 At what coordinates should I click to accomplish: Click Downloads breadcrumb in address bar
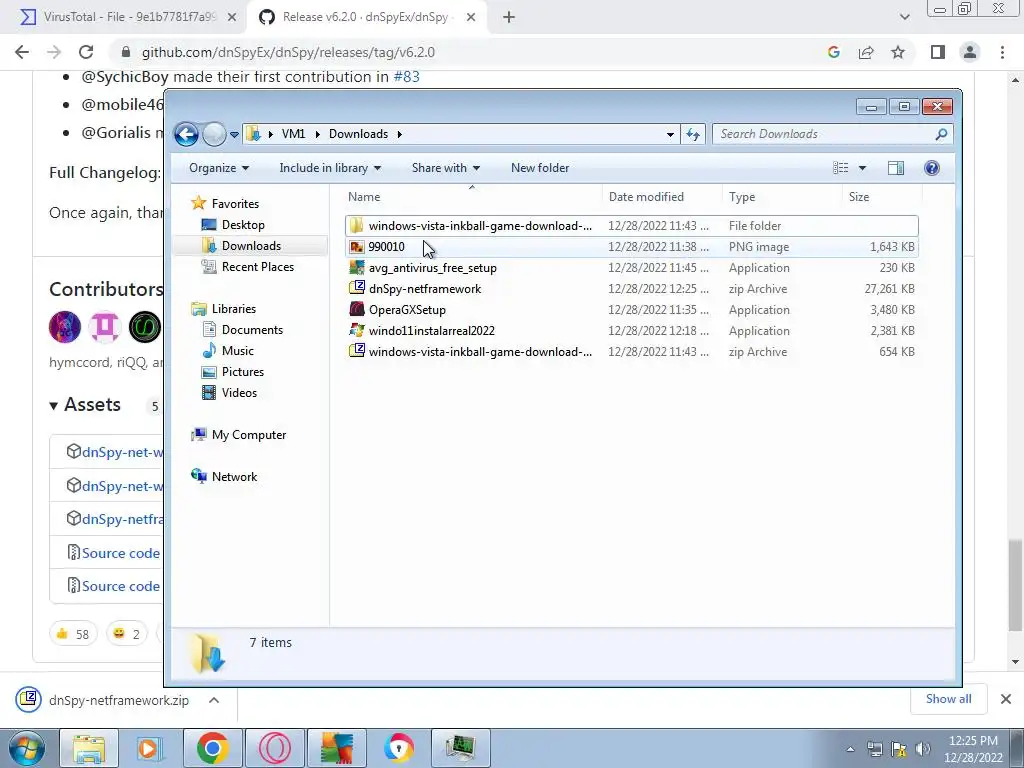358,134
